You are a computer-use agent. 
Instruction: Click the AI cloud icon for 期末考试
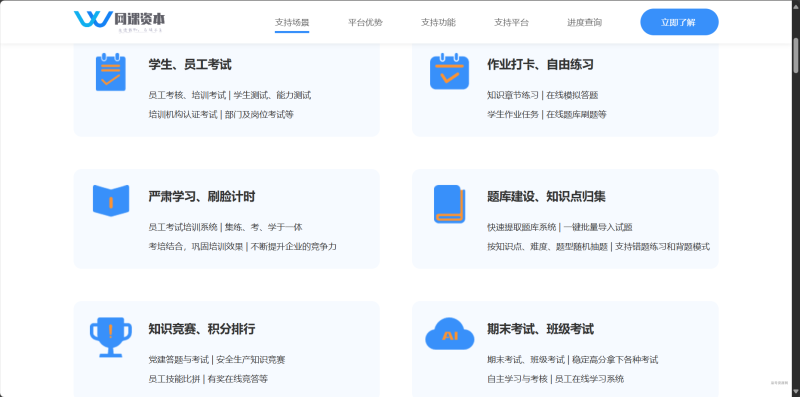(x=449, y=334)
